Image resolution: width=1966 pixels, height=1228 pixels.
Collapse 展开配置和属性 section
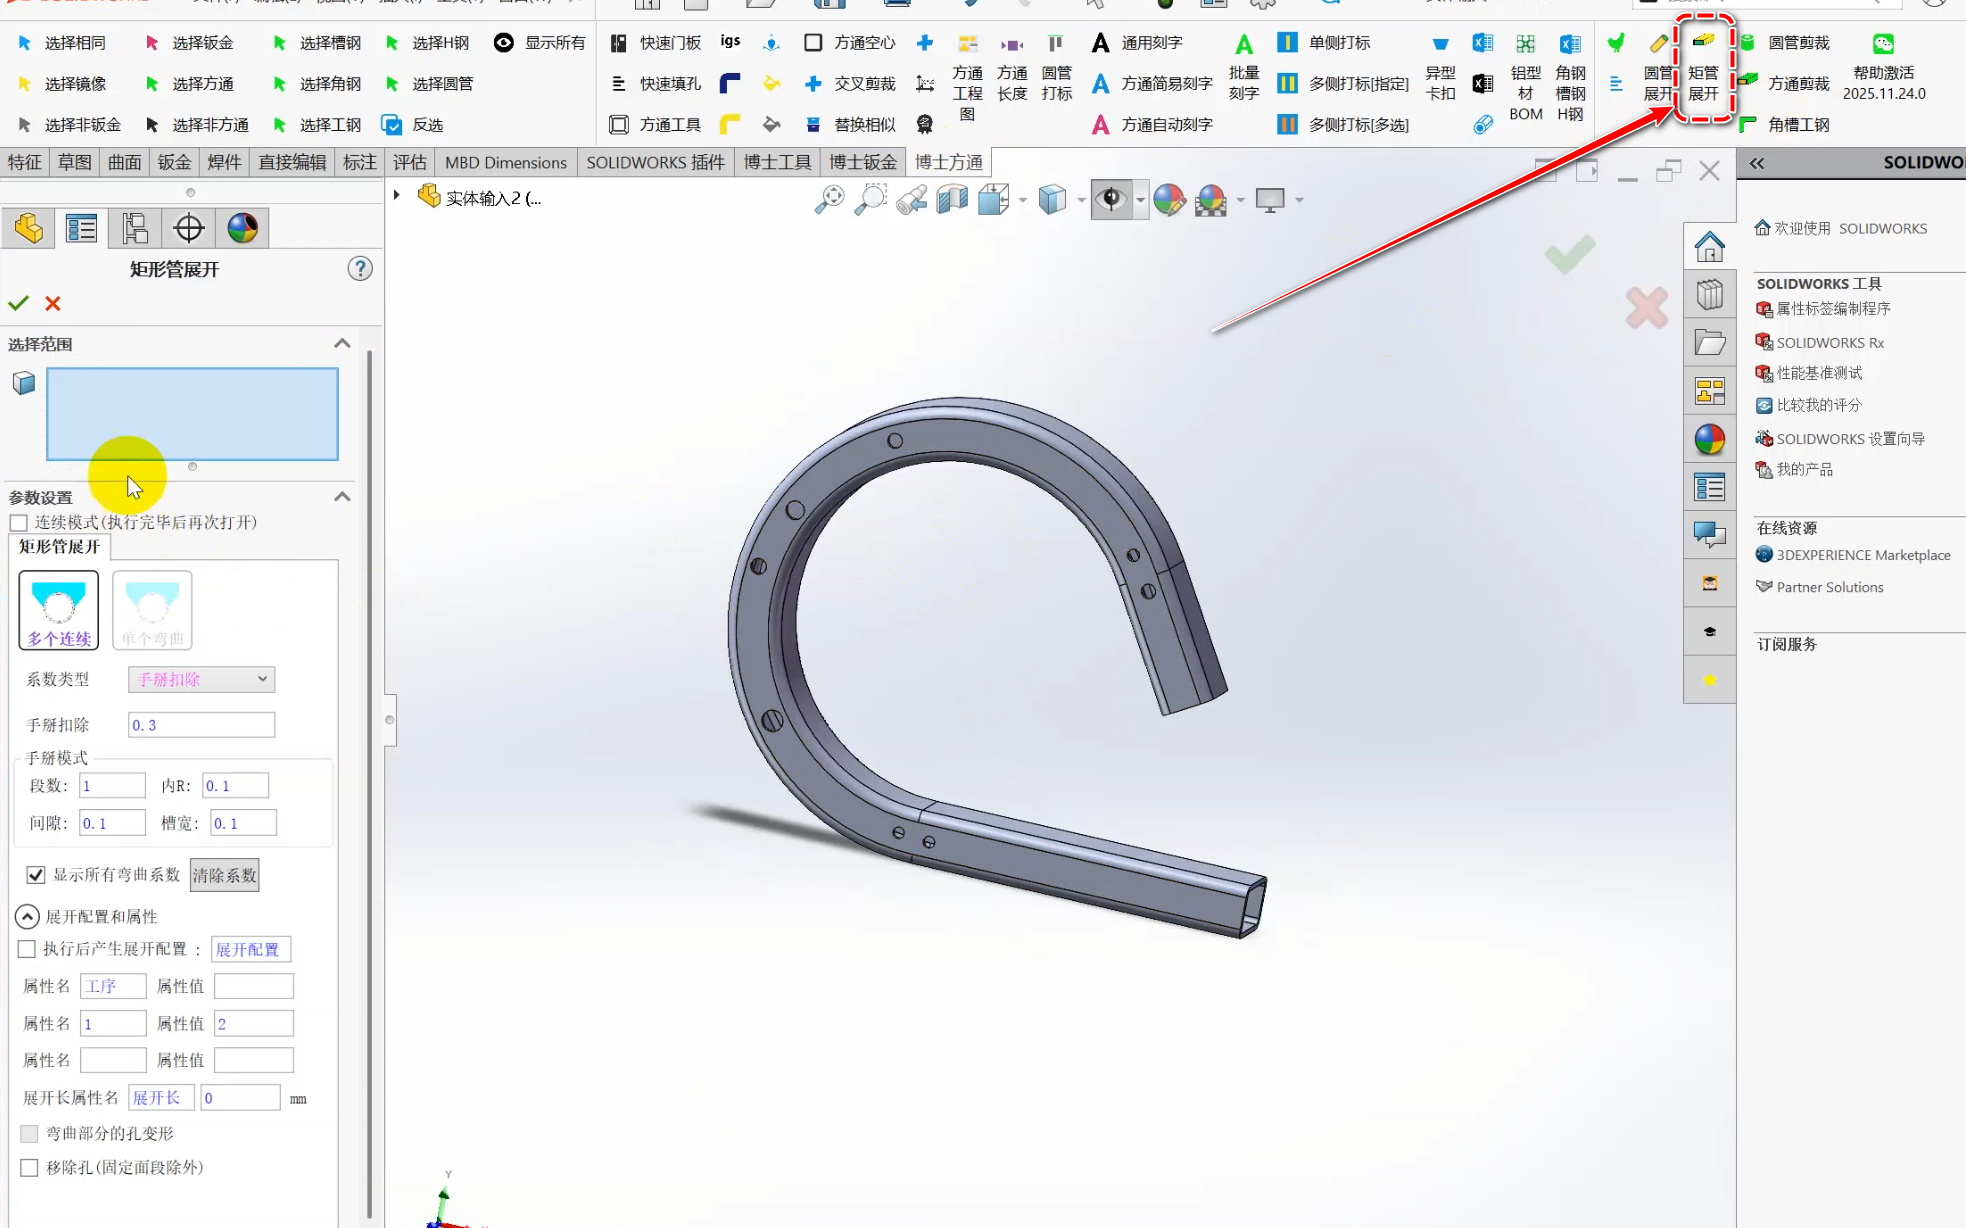tap(27, 917)
